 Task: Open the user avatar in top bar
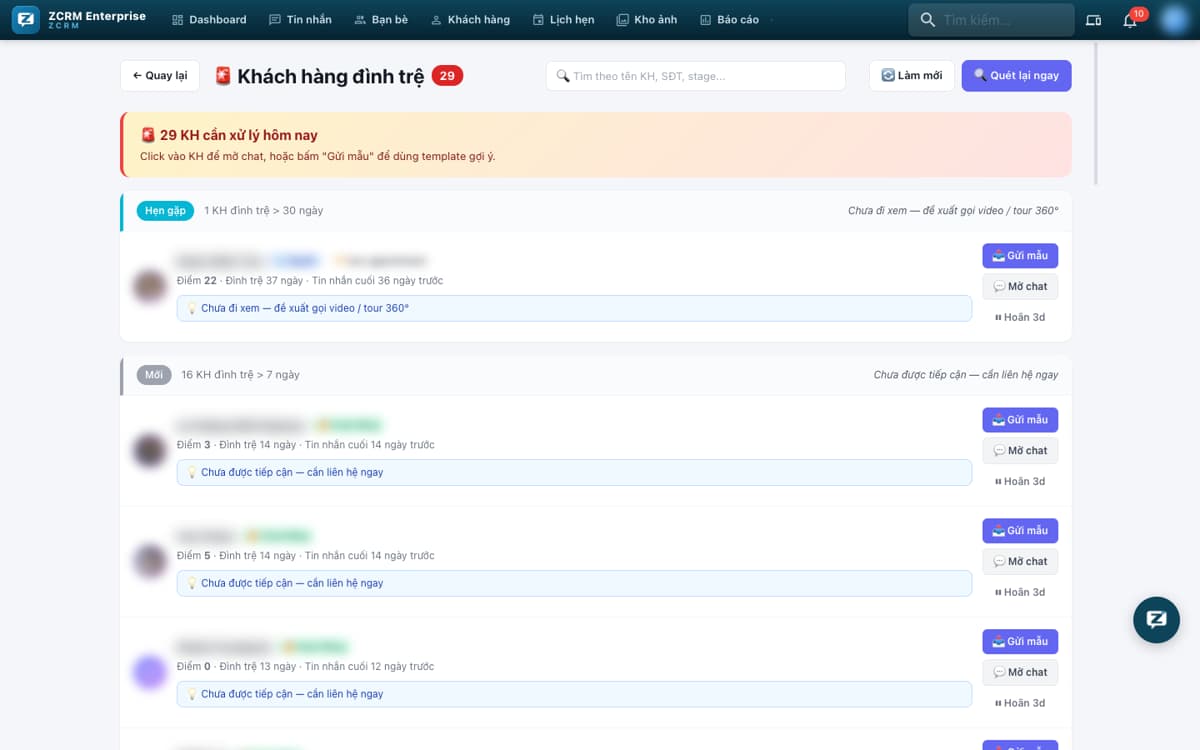(1173, 20)
